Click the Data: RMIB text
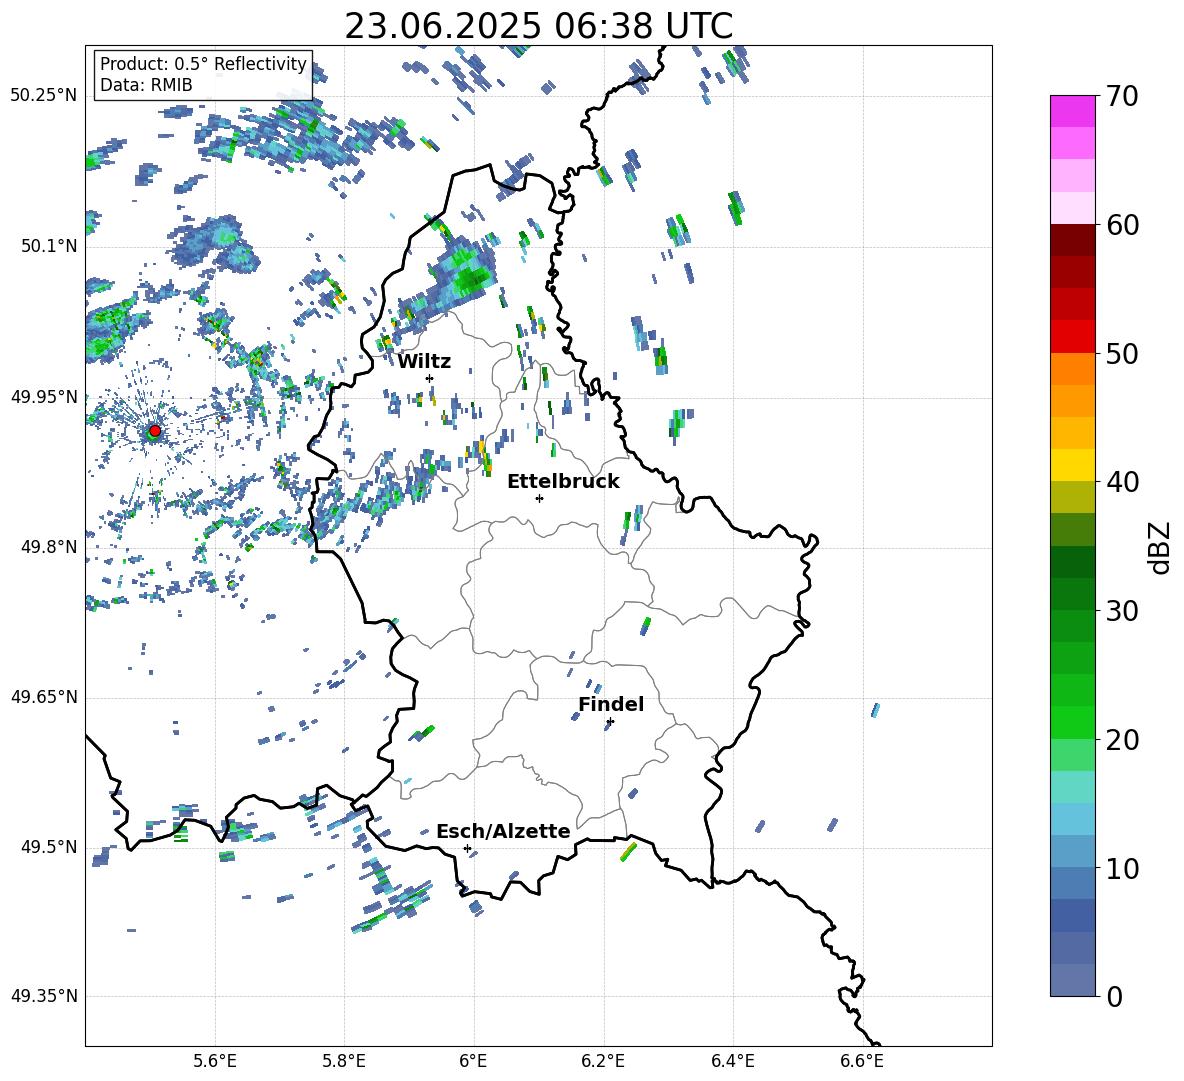The width and height of the screenshot is (1184, 1081). click(146, 85)
